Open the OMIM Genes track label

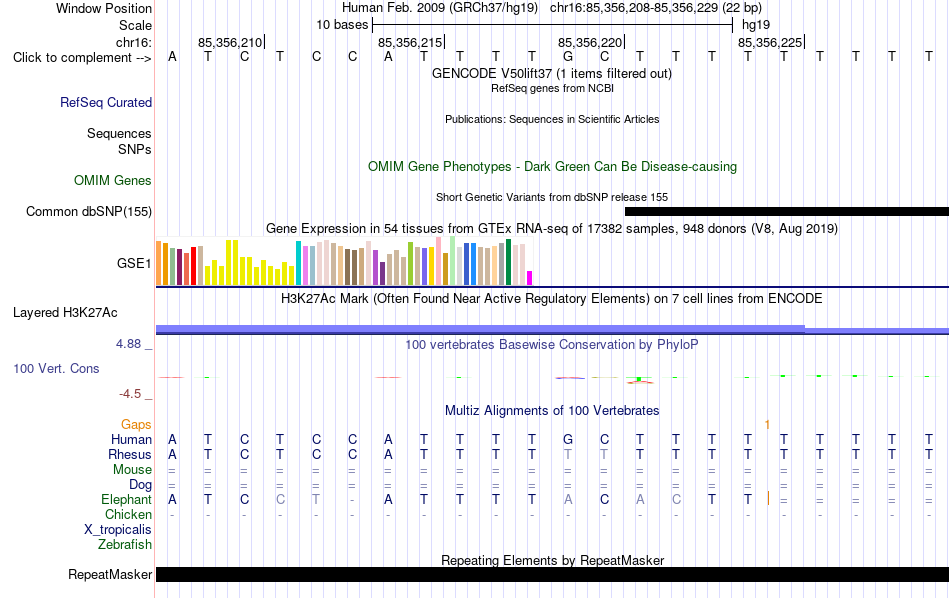pyautogui.click(x=113, y=181)
